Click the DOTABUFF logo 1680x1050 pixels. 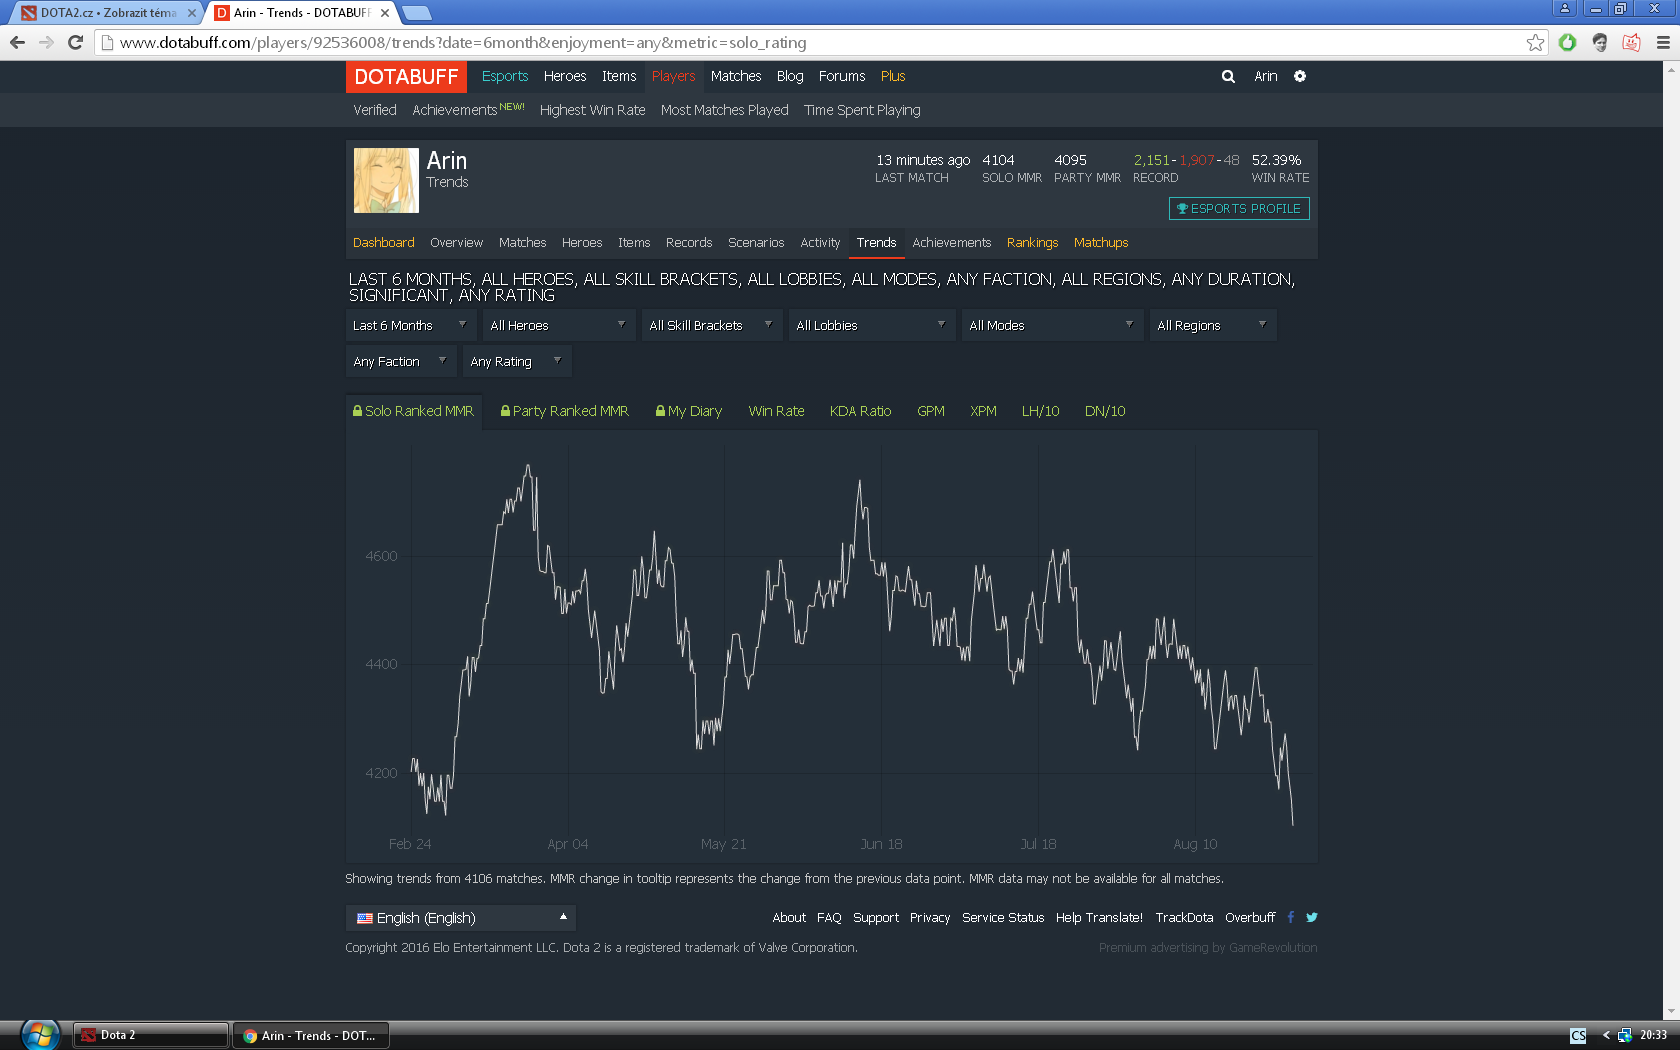point(406,77)
